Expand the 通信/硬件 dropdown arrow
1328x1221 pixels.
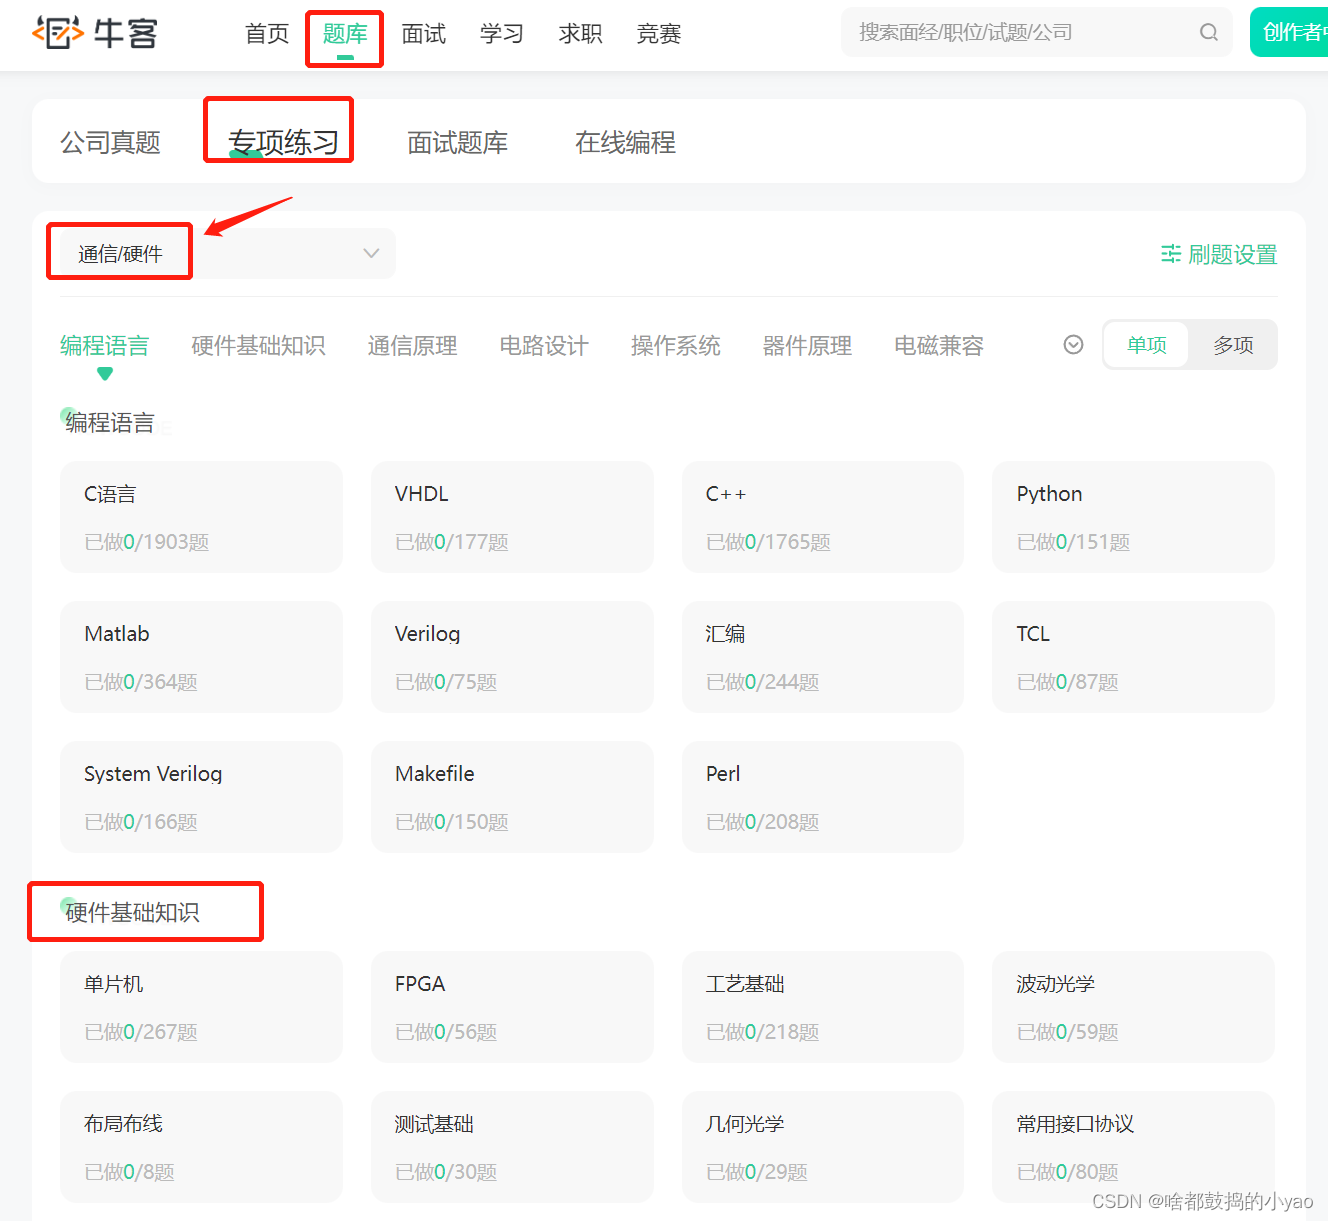pos(371,253)
